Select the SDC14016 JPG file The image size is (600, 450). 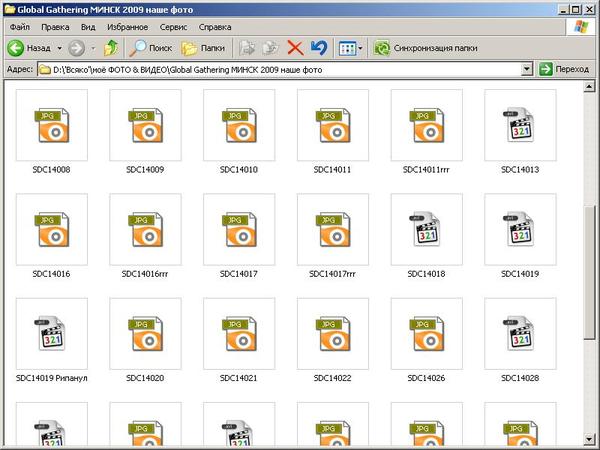(52, 236)
